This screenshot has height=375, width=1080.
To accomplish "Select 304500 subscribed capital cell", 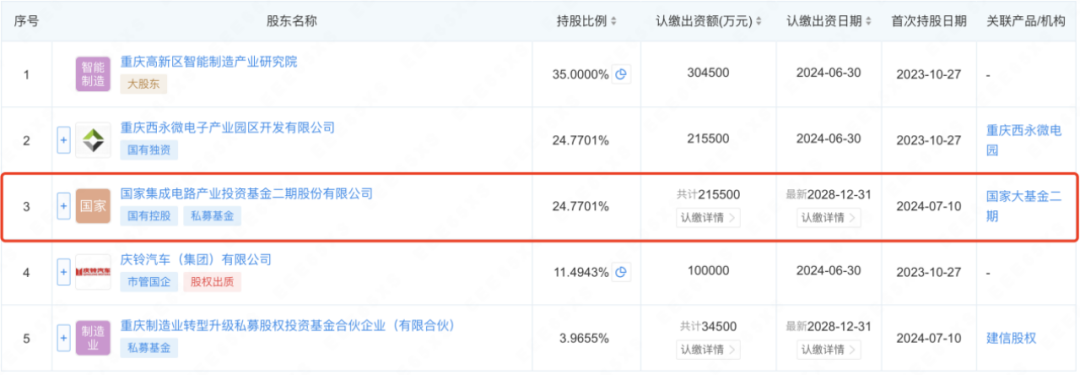I will 708,74.
